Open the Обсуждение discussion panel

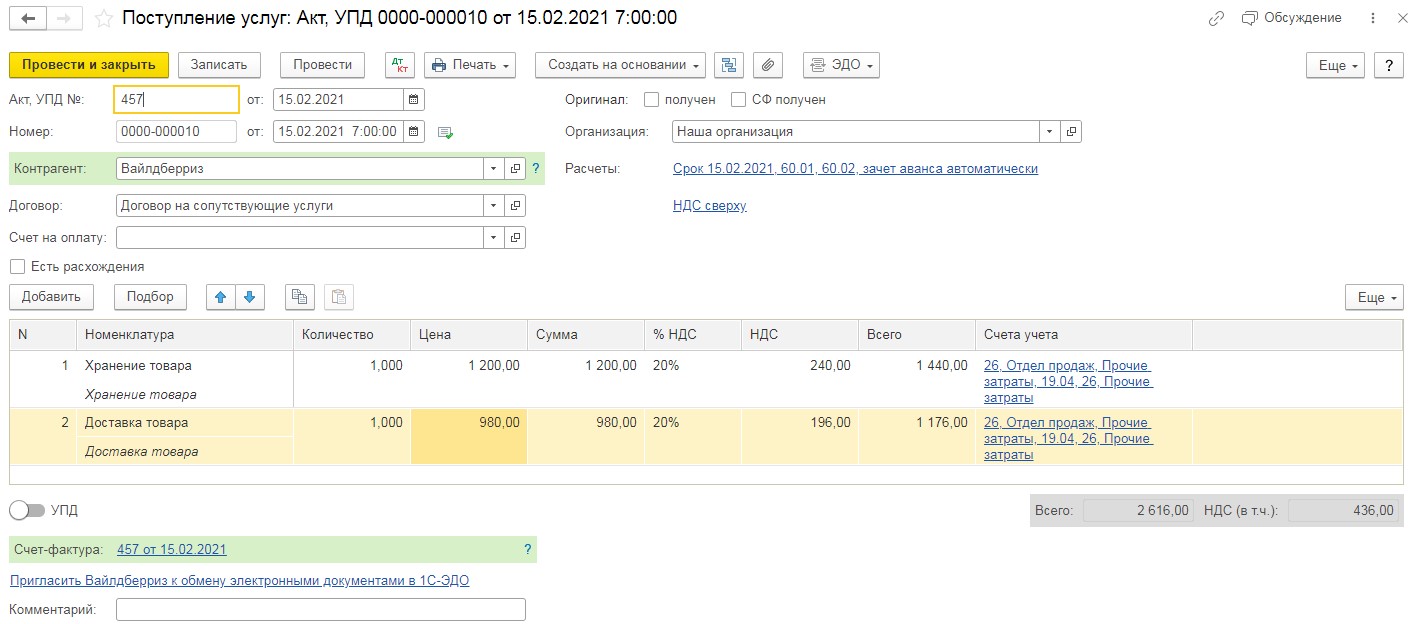[1291, 18]
